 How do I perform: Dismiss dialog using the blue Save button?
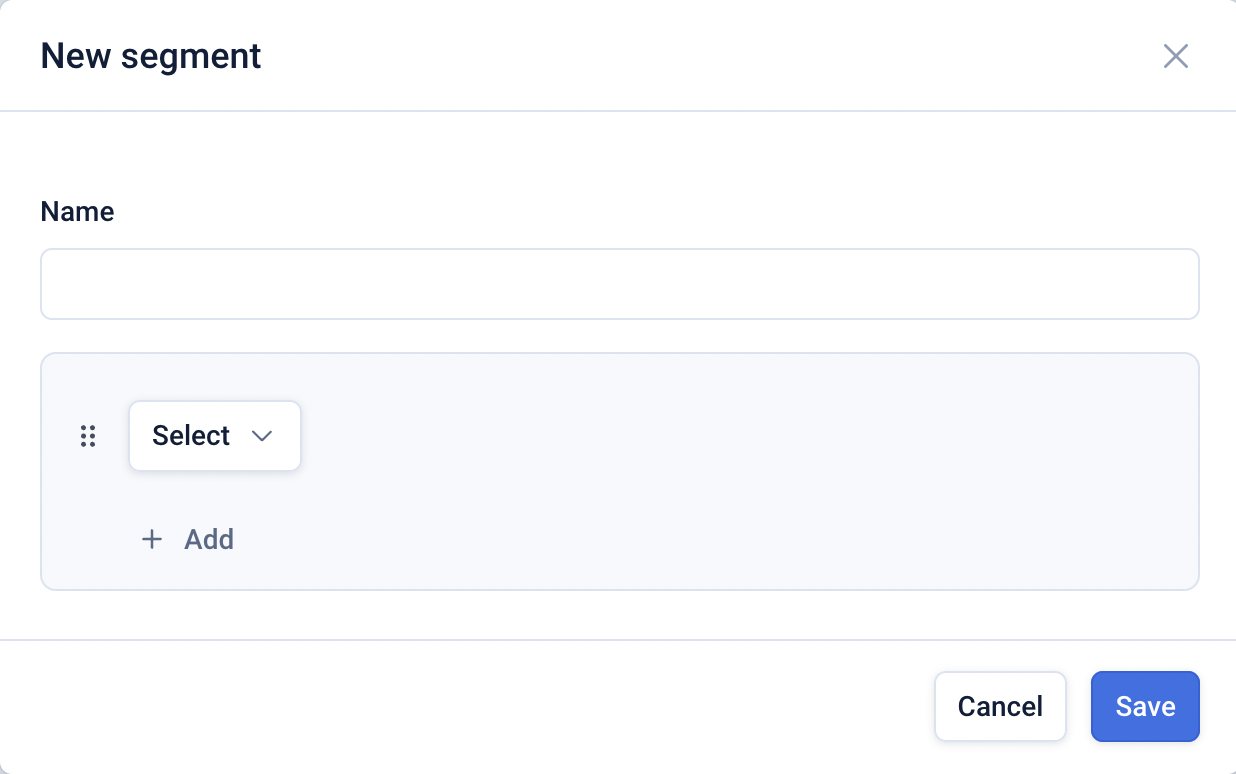[1144, 706]
